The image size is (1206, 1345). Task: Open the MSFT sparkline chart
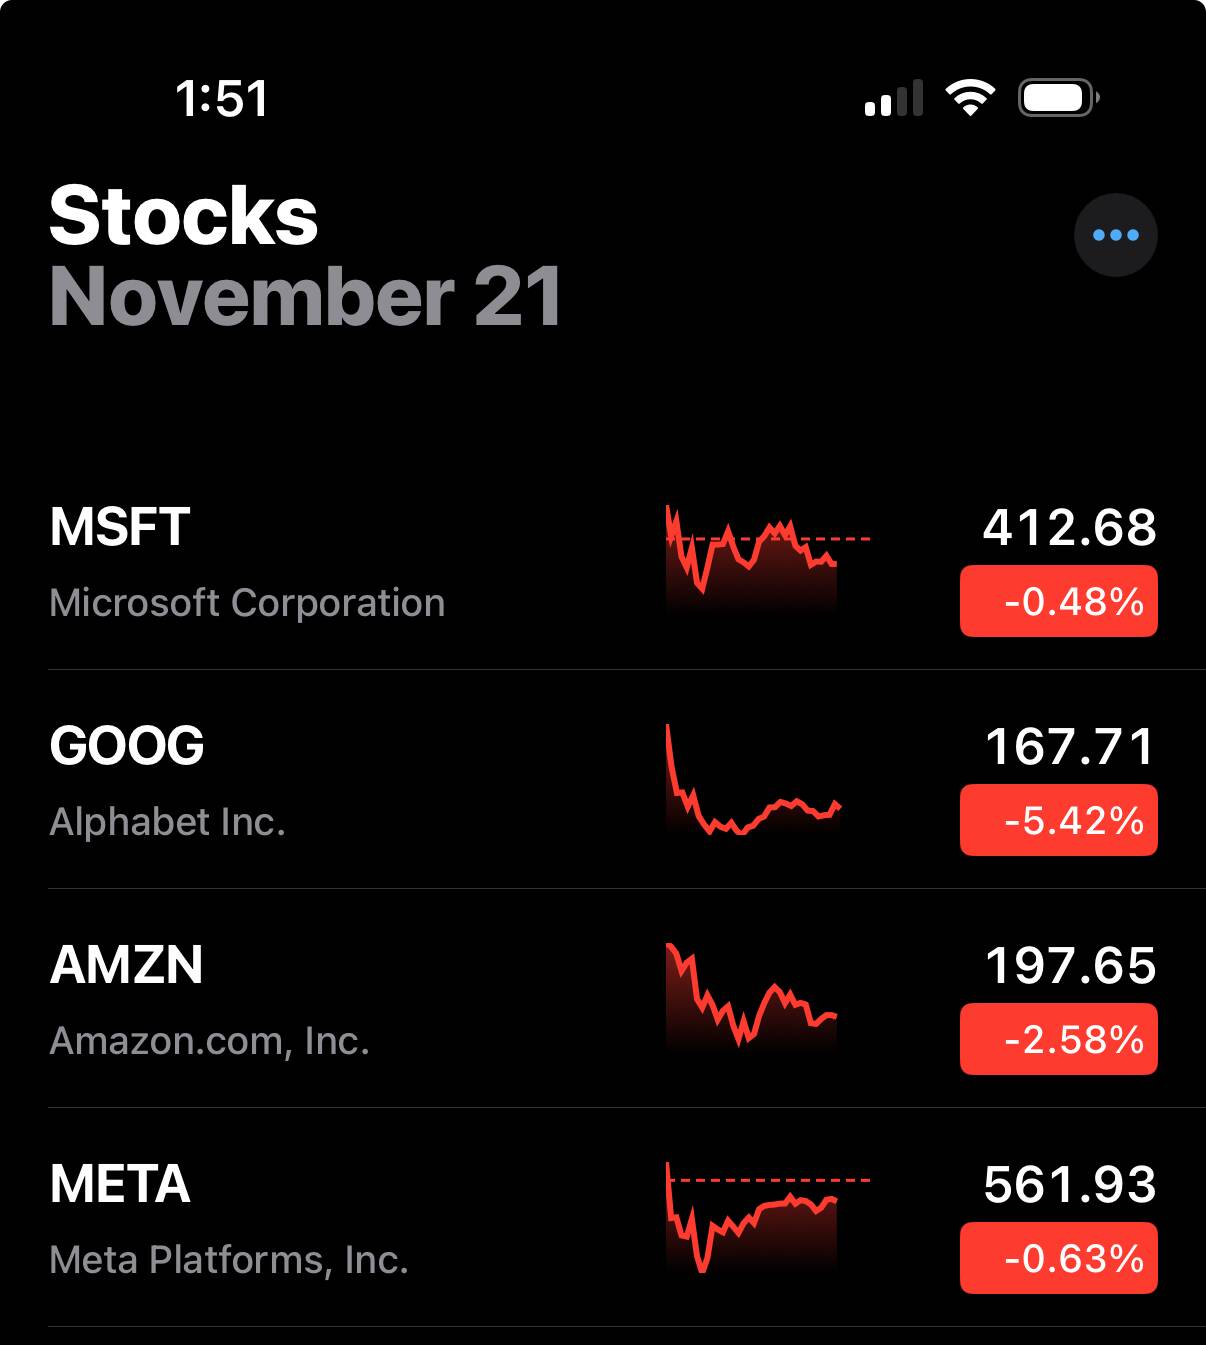tap(768, 558)
